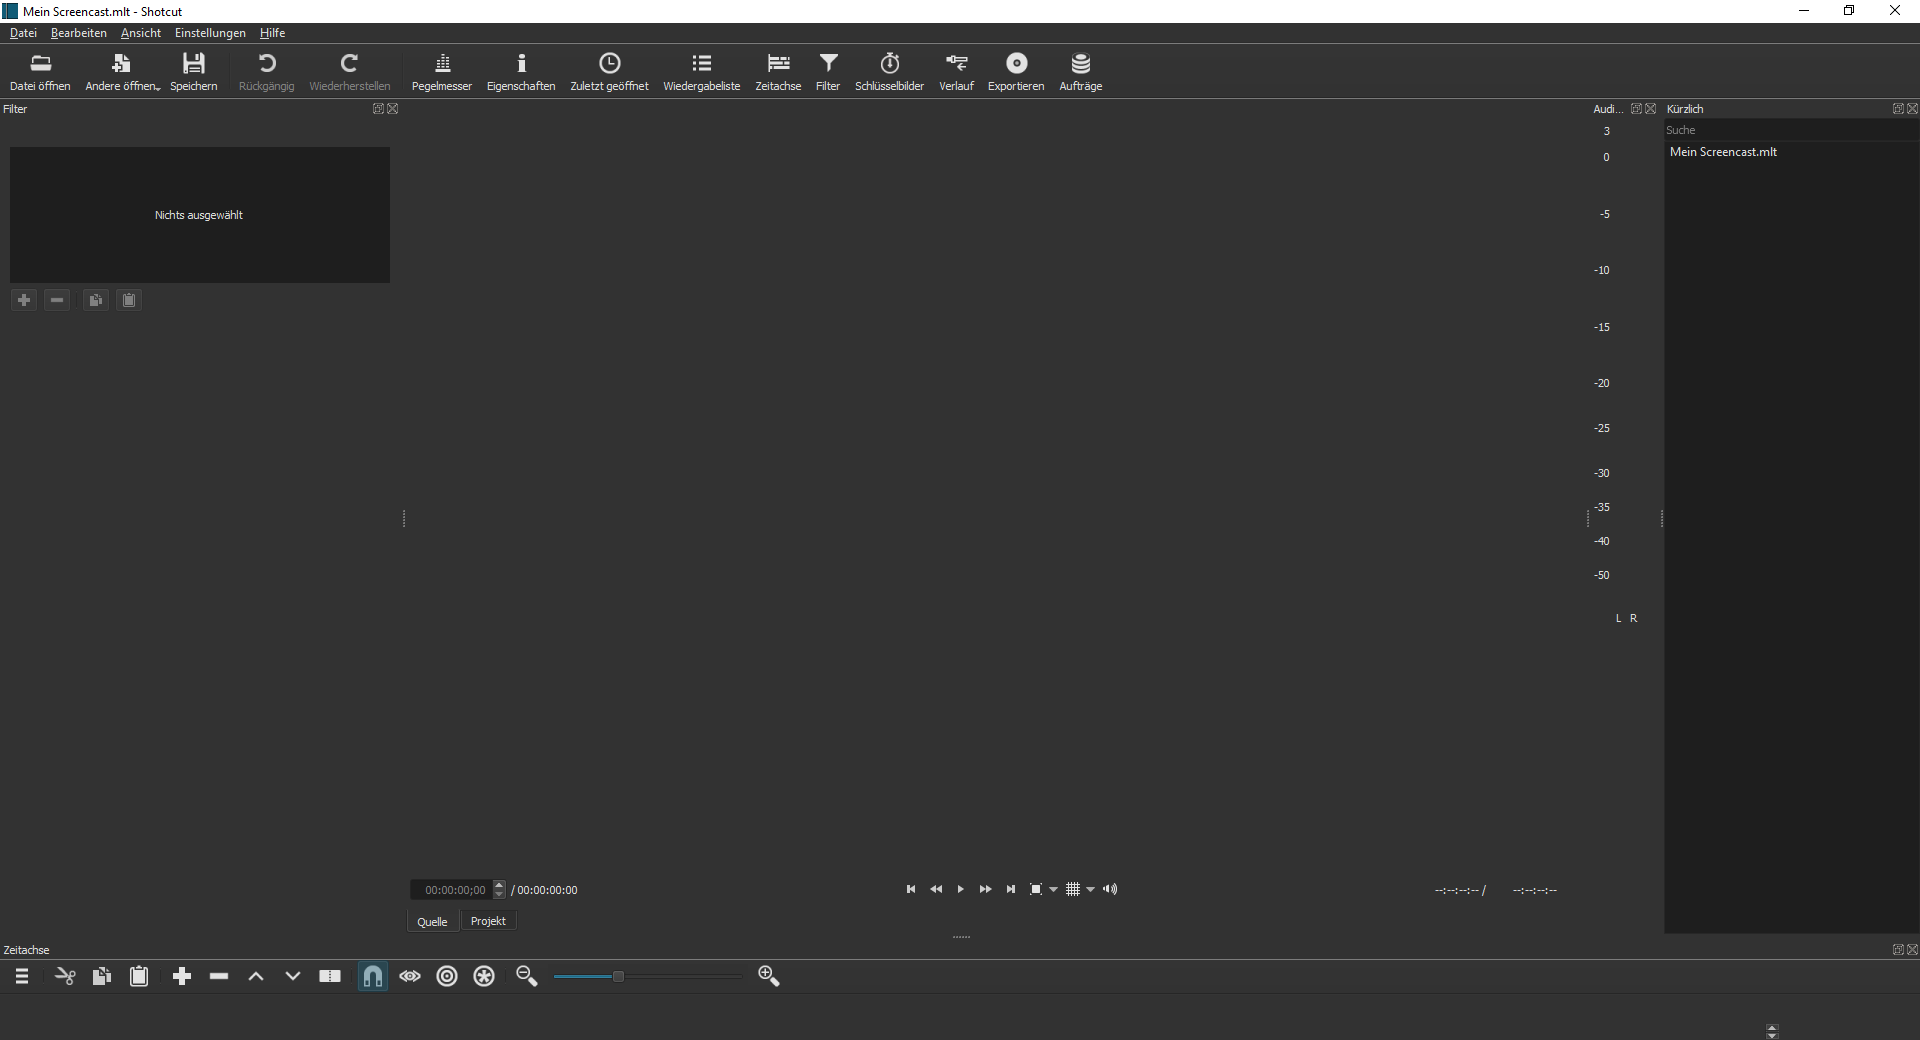Close the audio meter panel
Viewport: 1920px width, 1040px height.
1651,109
